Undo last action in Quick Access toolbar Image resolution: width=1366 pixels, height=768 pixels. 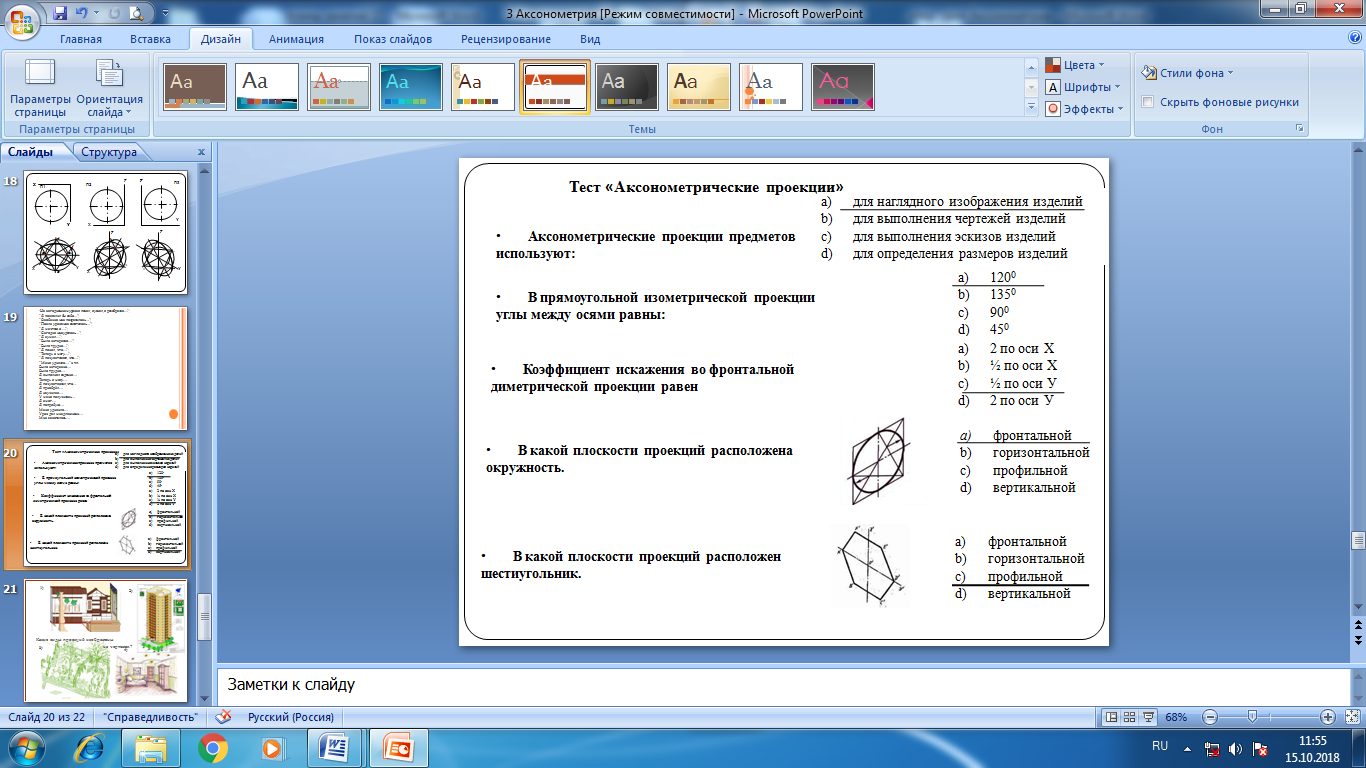click(82, 13)
